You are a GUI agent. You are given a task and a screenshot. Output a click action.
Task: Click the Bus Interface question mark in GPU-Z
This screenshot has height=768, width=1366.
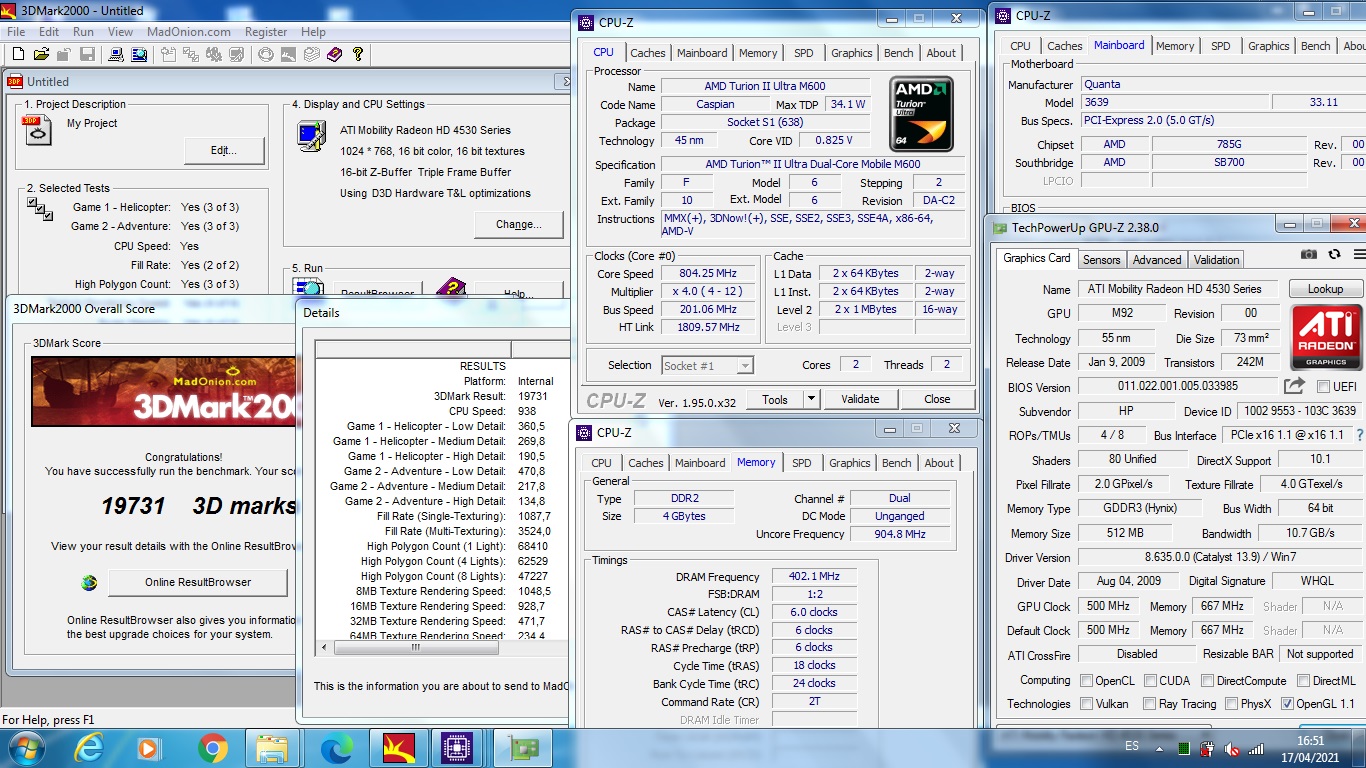pyautogui.click(x=1359, y=435)
